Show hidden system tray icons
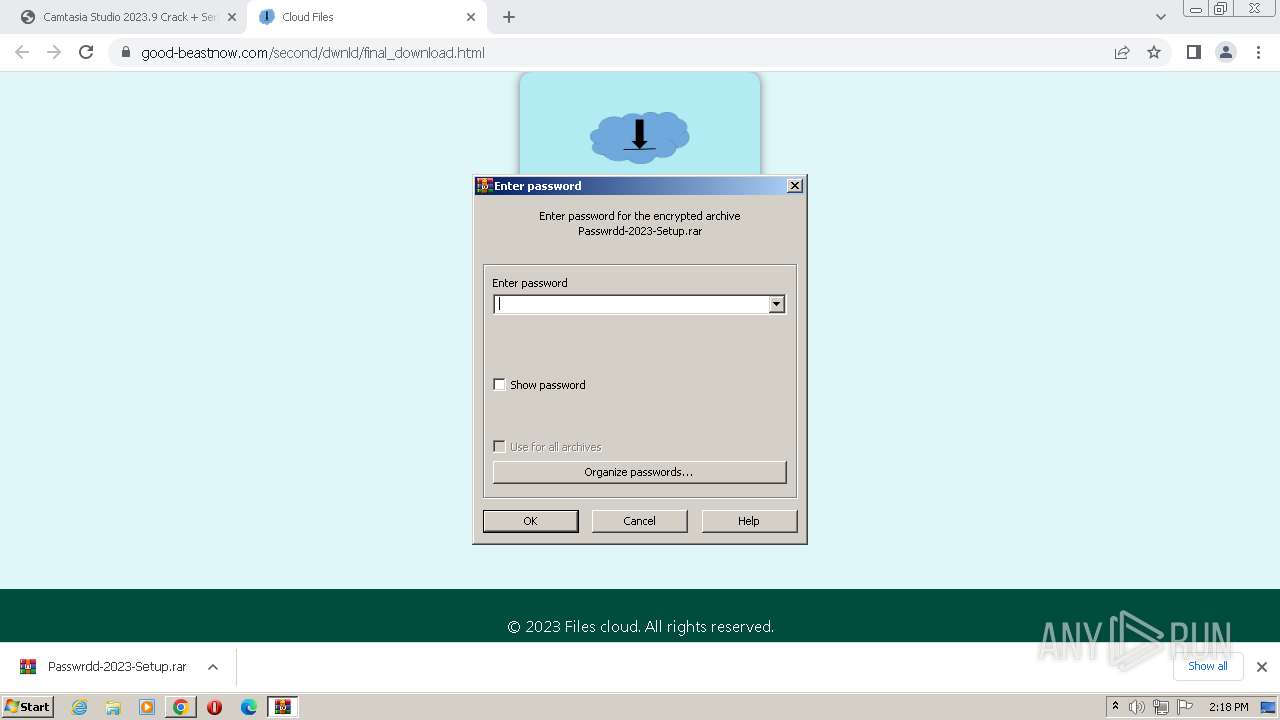The image size is (1280, 720). [x=1115, y=707]
